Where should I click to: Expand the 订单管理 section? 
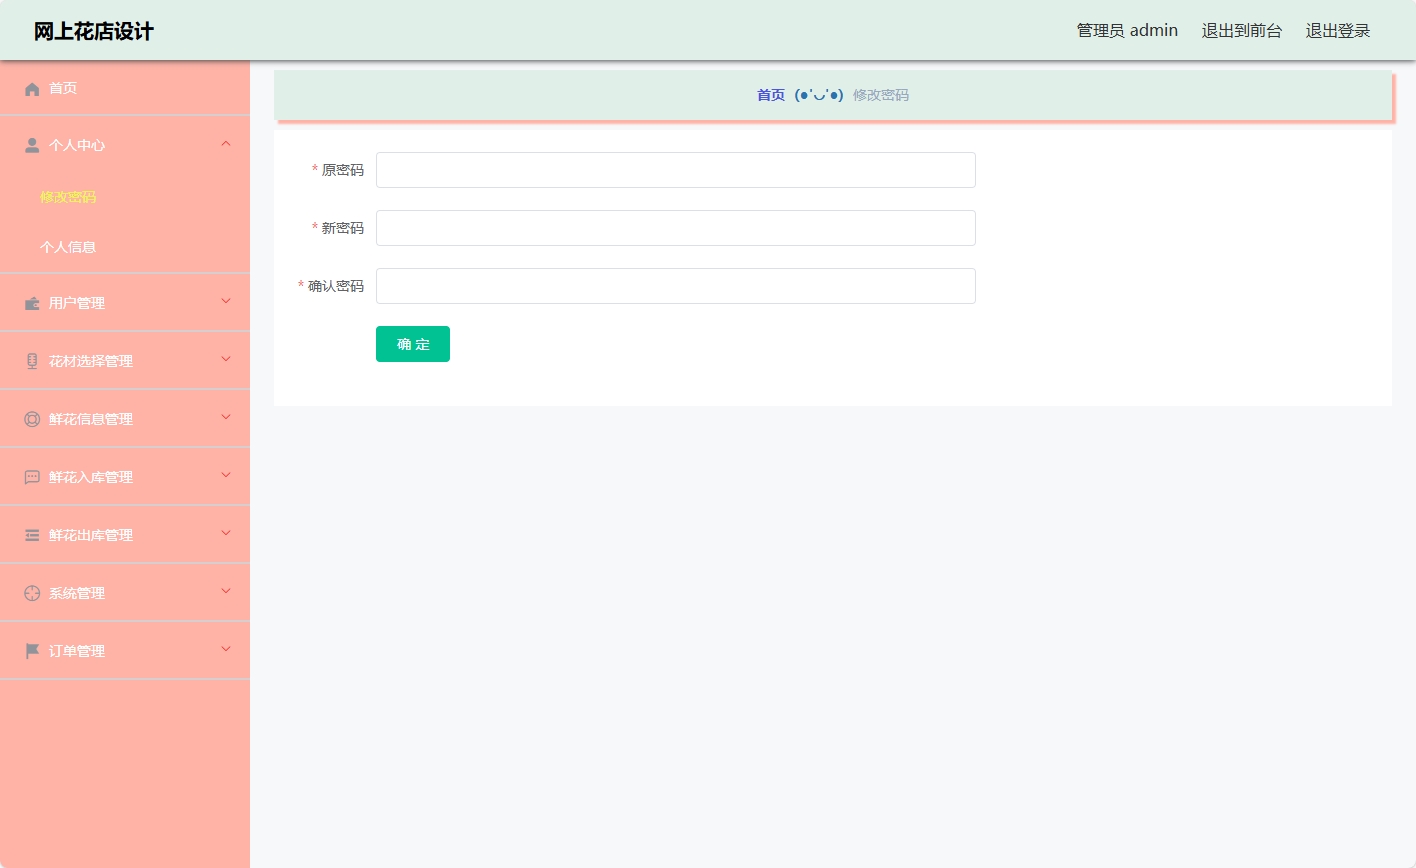225,650
